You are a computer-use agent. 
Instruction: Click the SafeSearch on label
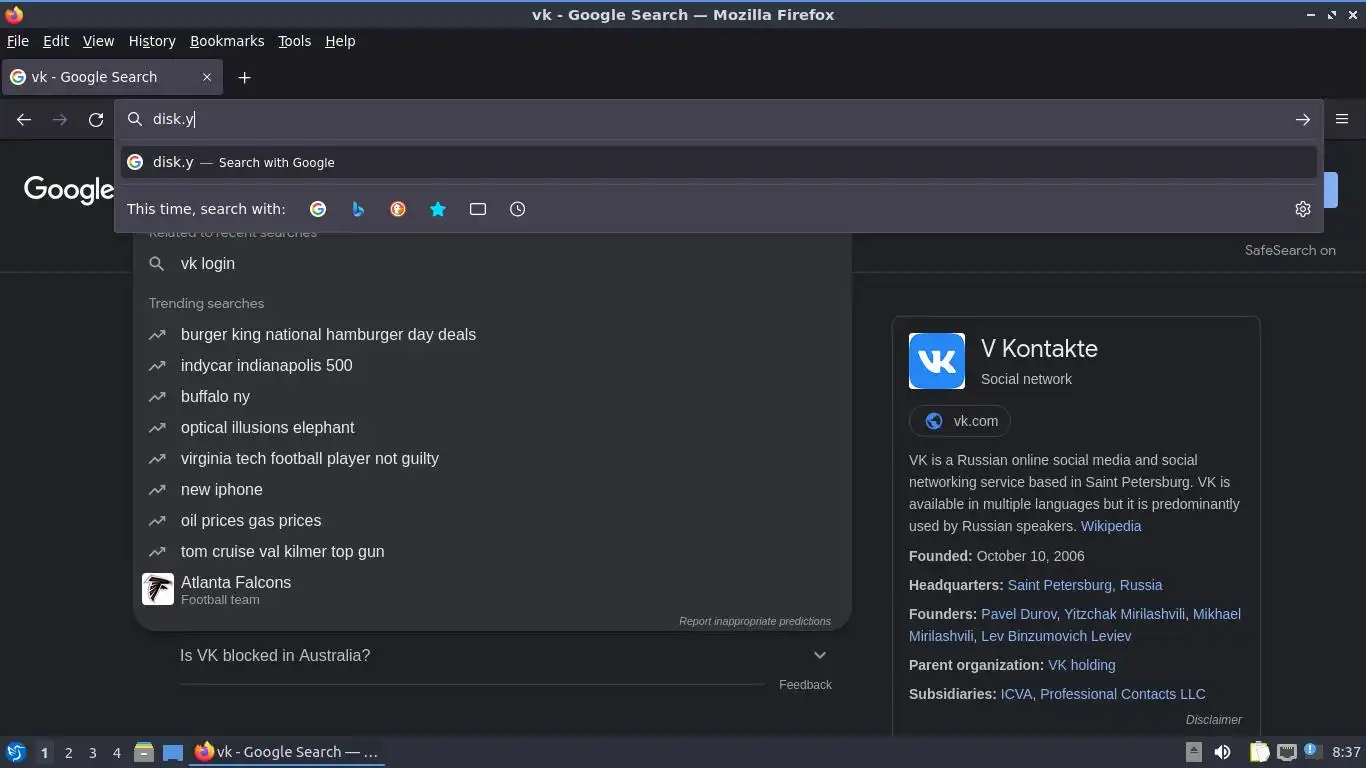tap(1290, 250)
